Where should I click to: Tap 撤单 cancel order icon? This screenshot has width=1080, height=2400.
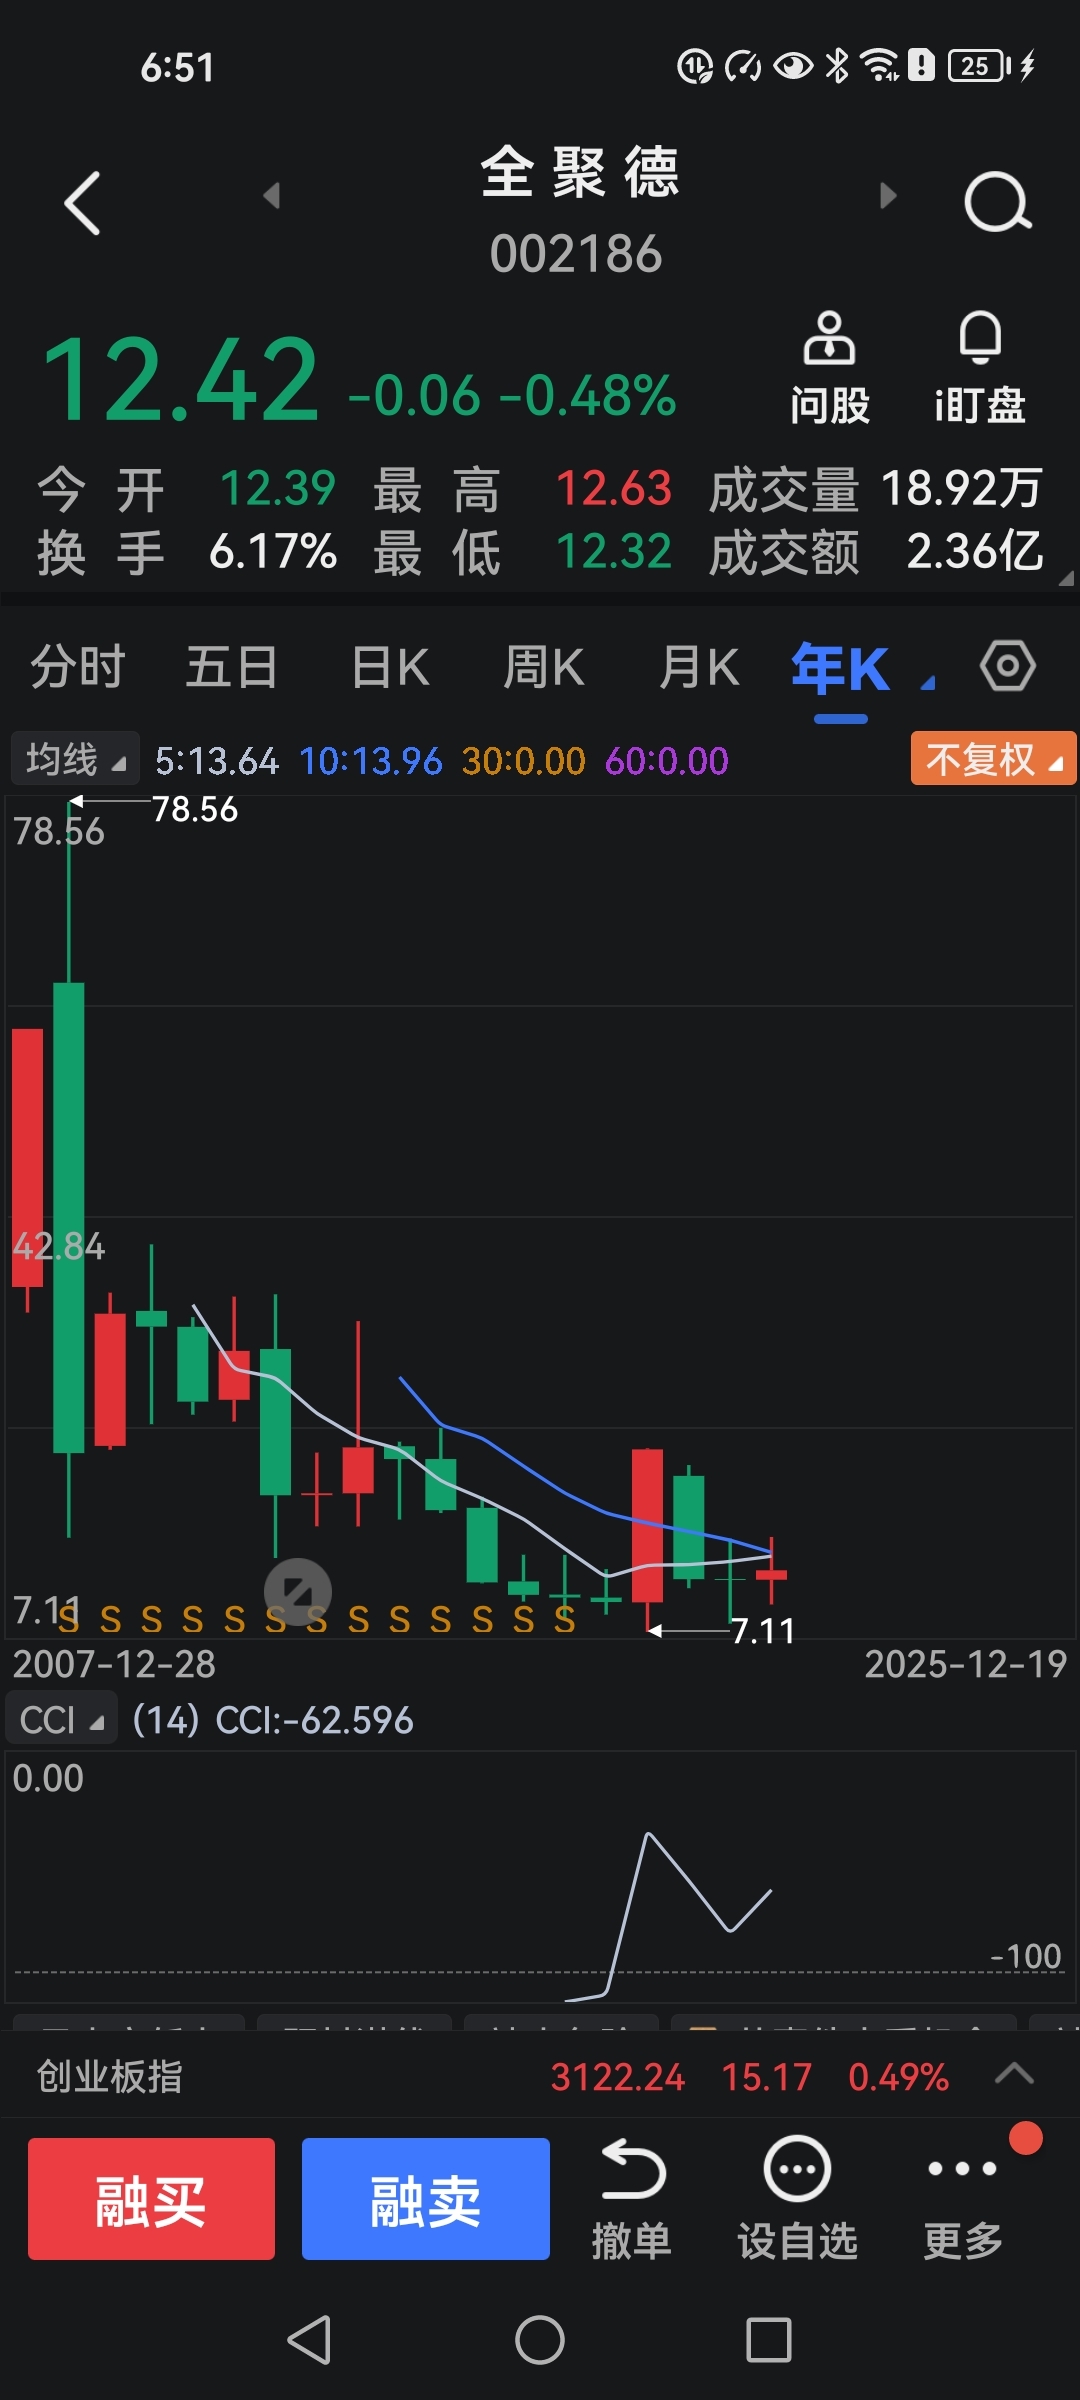[x=632, y=2197]
